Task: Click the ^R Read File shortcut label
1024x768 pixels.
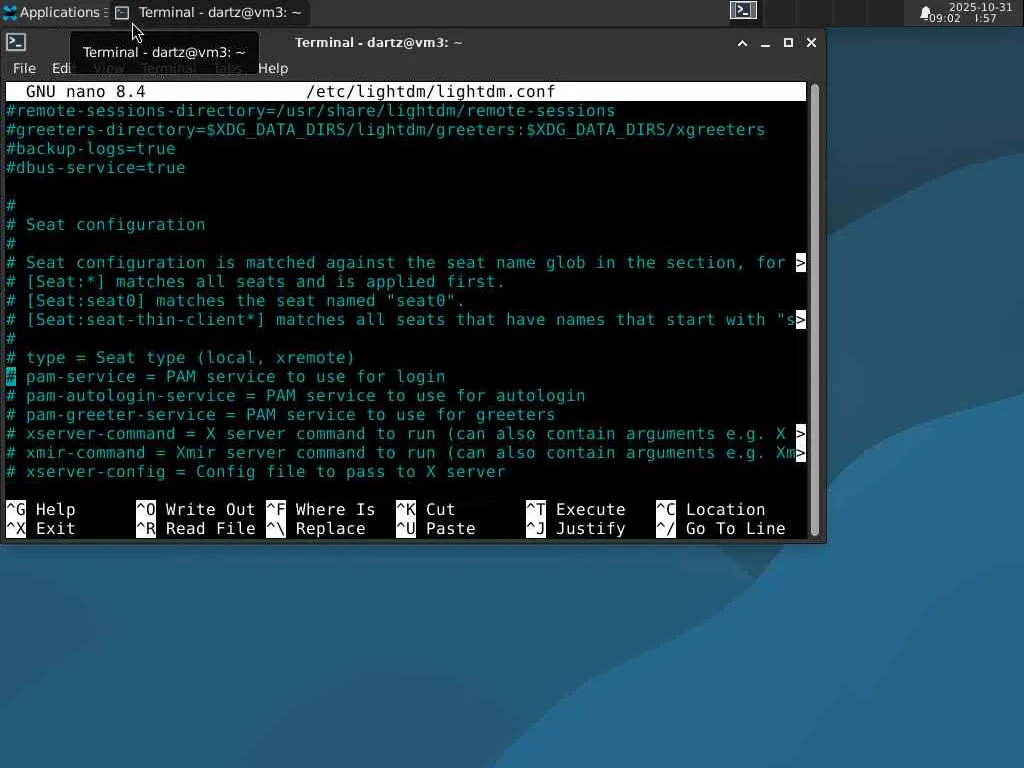Action: click(x=196, y=528)
